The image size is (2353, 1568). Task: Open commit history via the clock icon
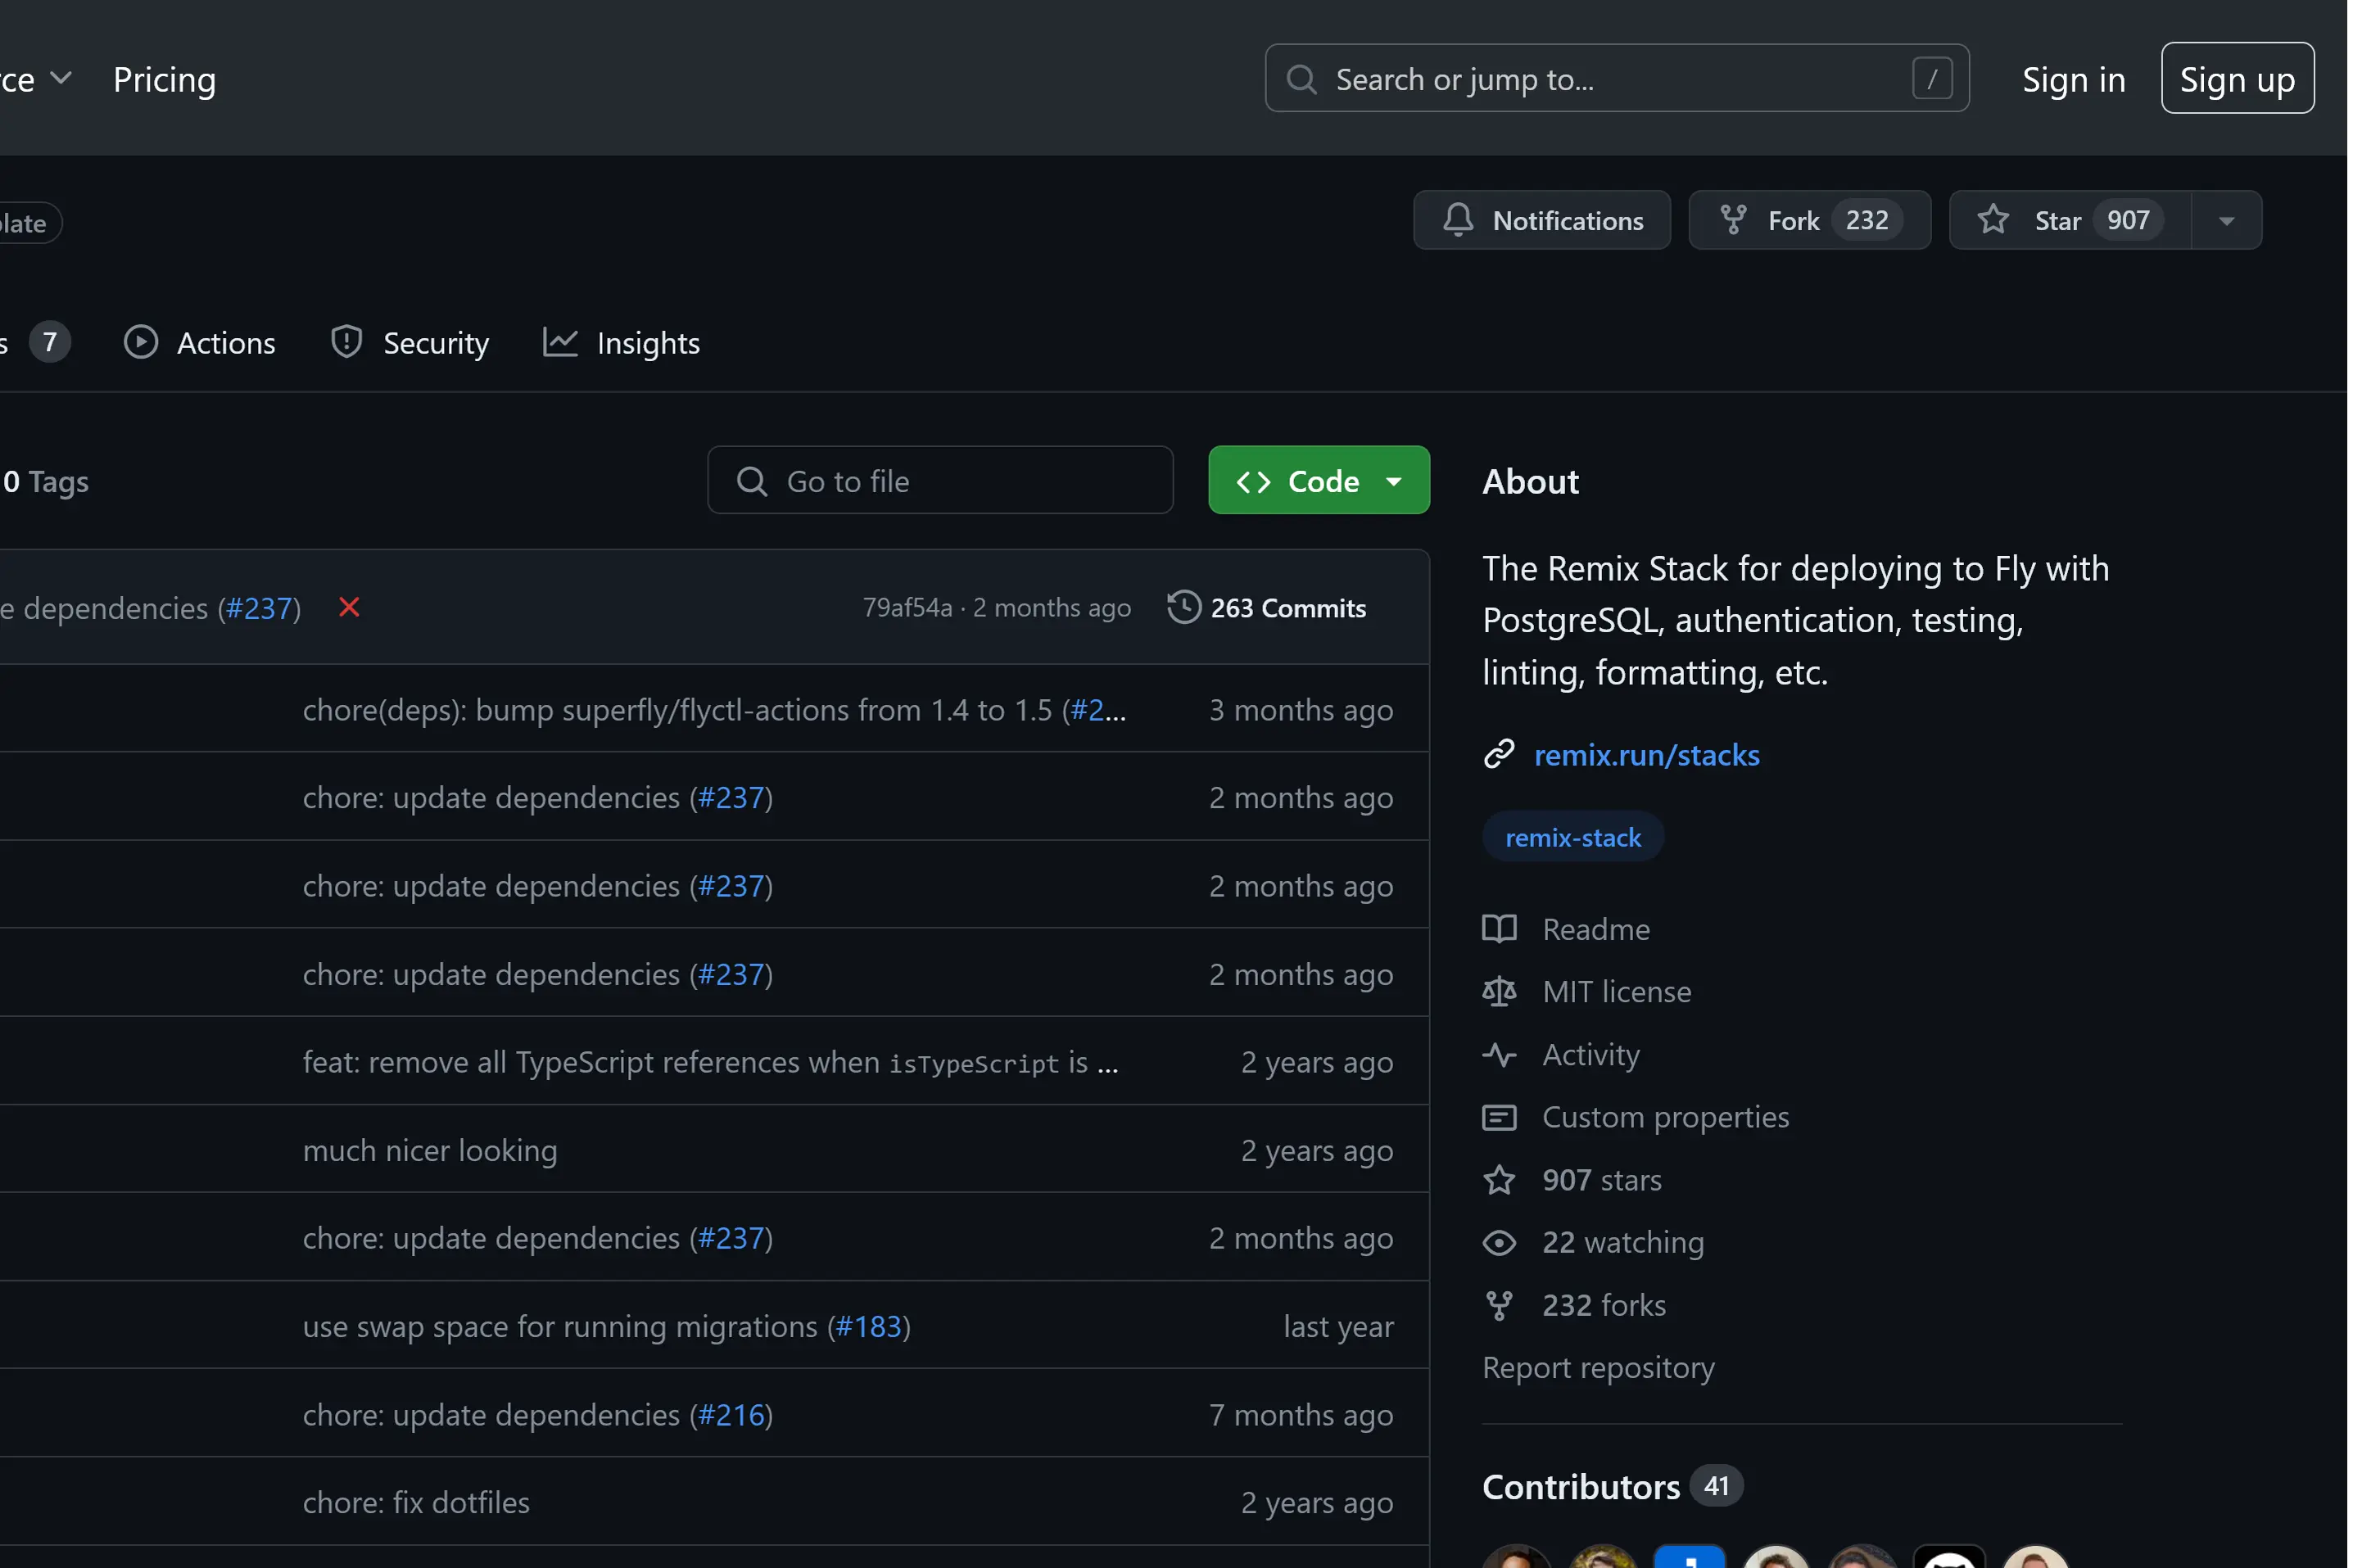(x=1183, y=607)
